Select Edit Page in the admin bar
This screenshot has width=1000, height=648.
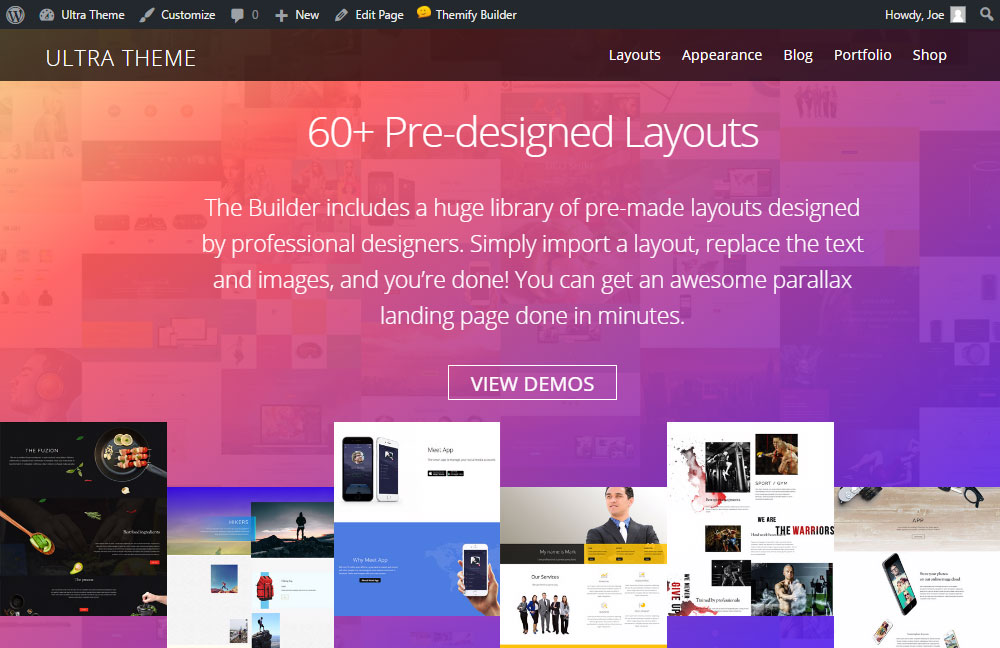pyautogui.click(x=379, y=15)
